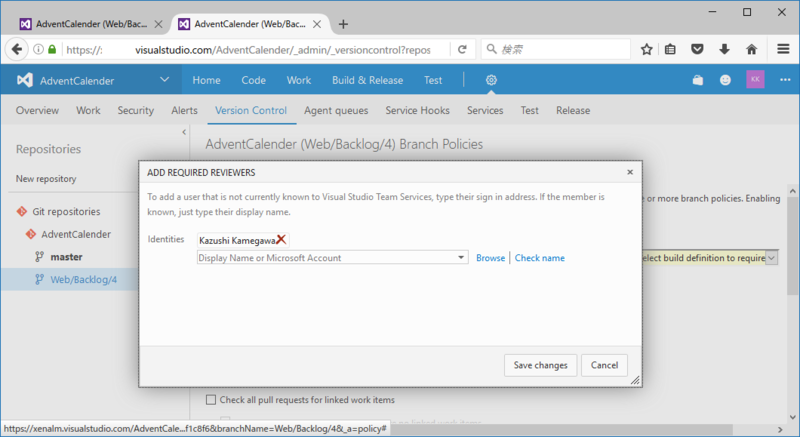The width and height of the screenshot is (800, 437).
Task: Collapse the Repositories side panel
Action: click(x=184, y=132)
